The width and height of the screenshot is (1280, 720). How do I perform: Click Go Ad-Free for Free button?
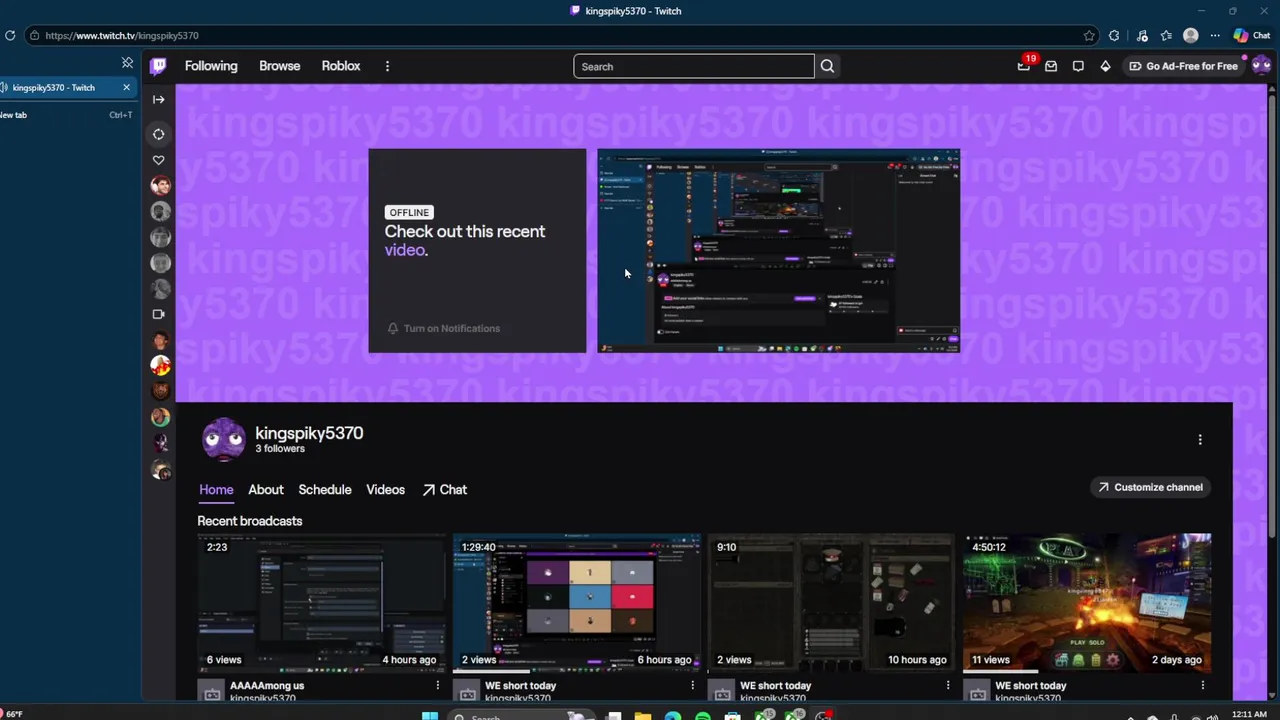tap(1183, 66)
